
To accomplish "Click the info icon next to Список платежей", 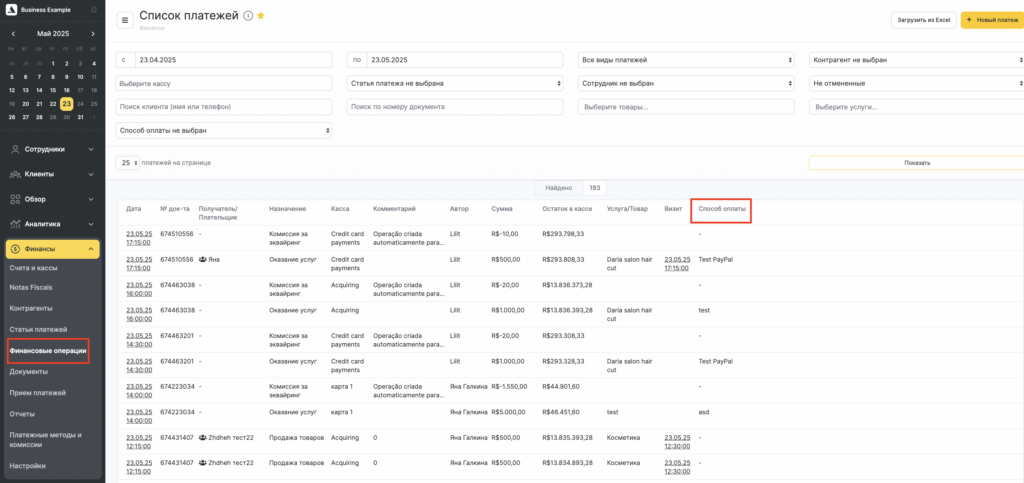I will tap(248, 16).
